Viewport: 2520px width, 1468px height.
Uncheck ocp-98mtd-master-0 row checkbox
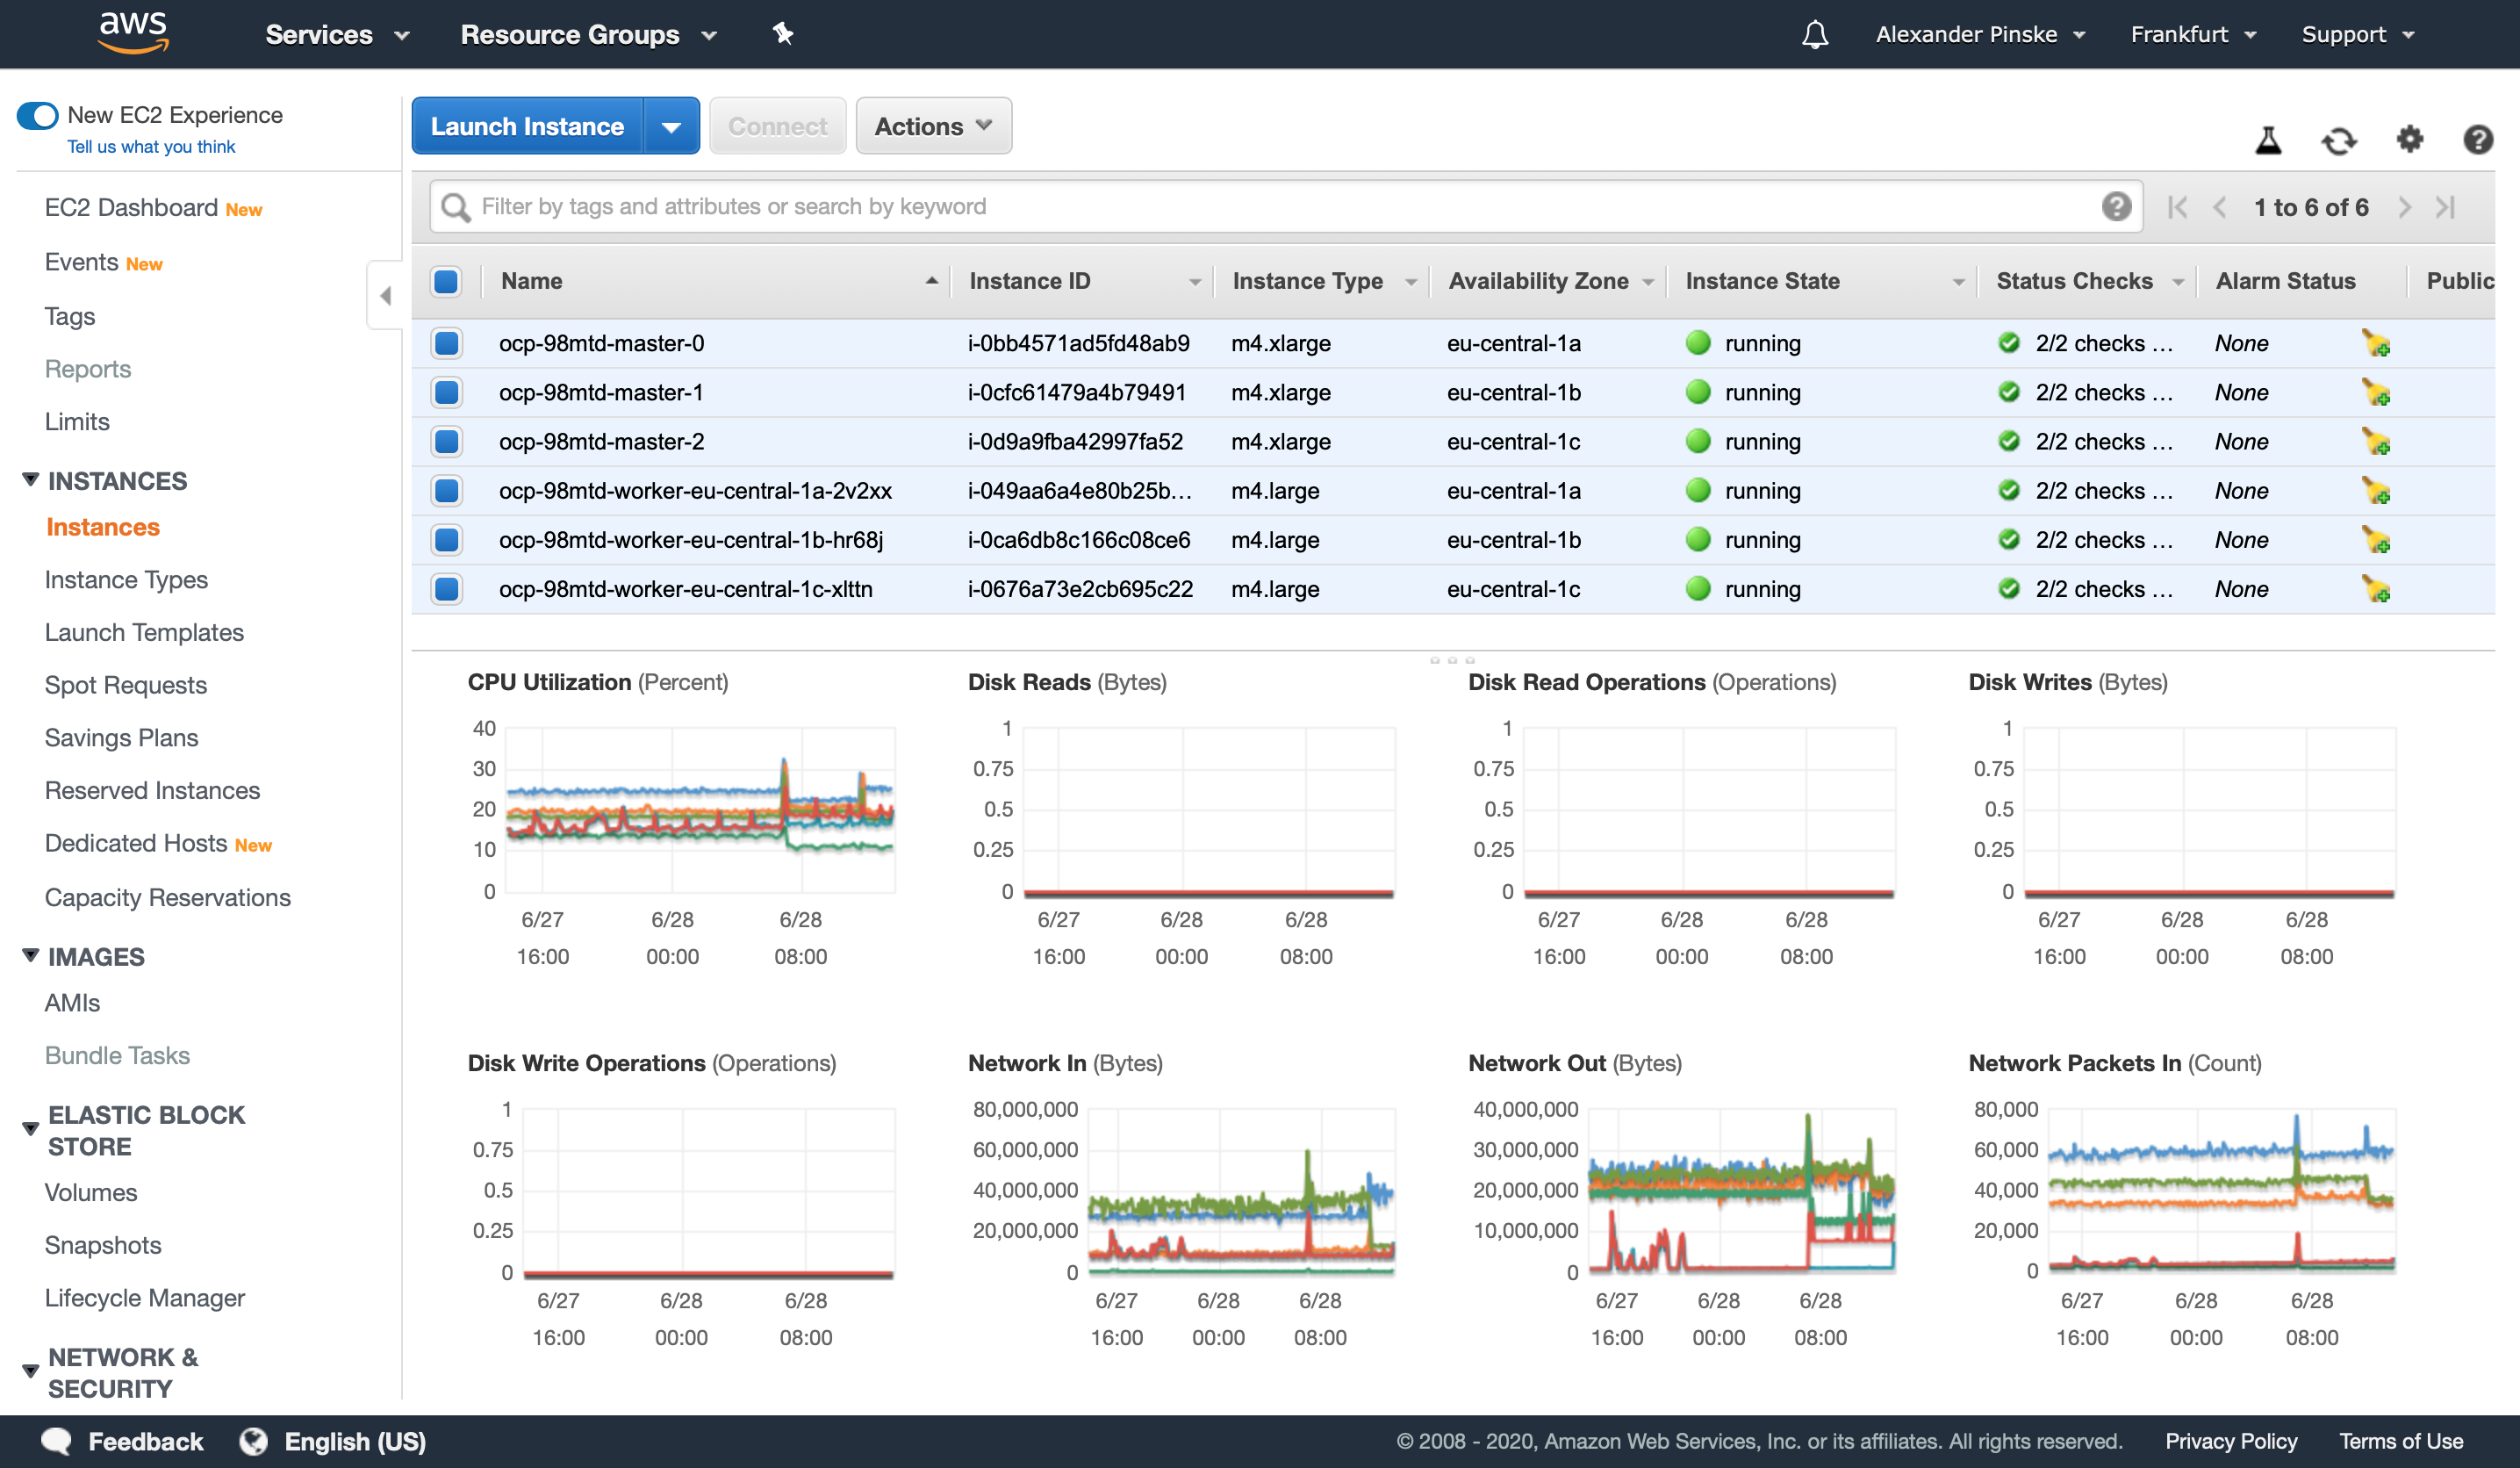pos(446,343)
